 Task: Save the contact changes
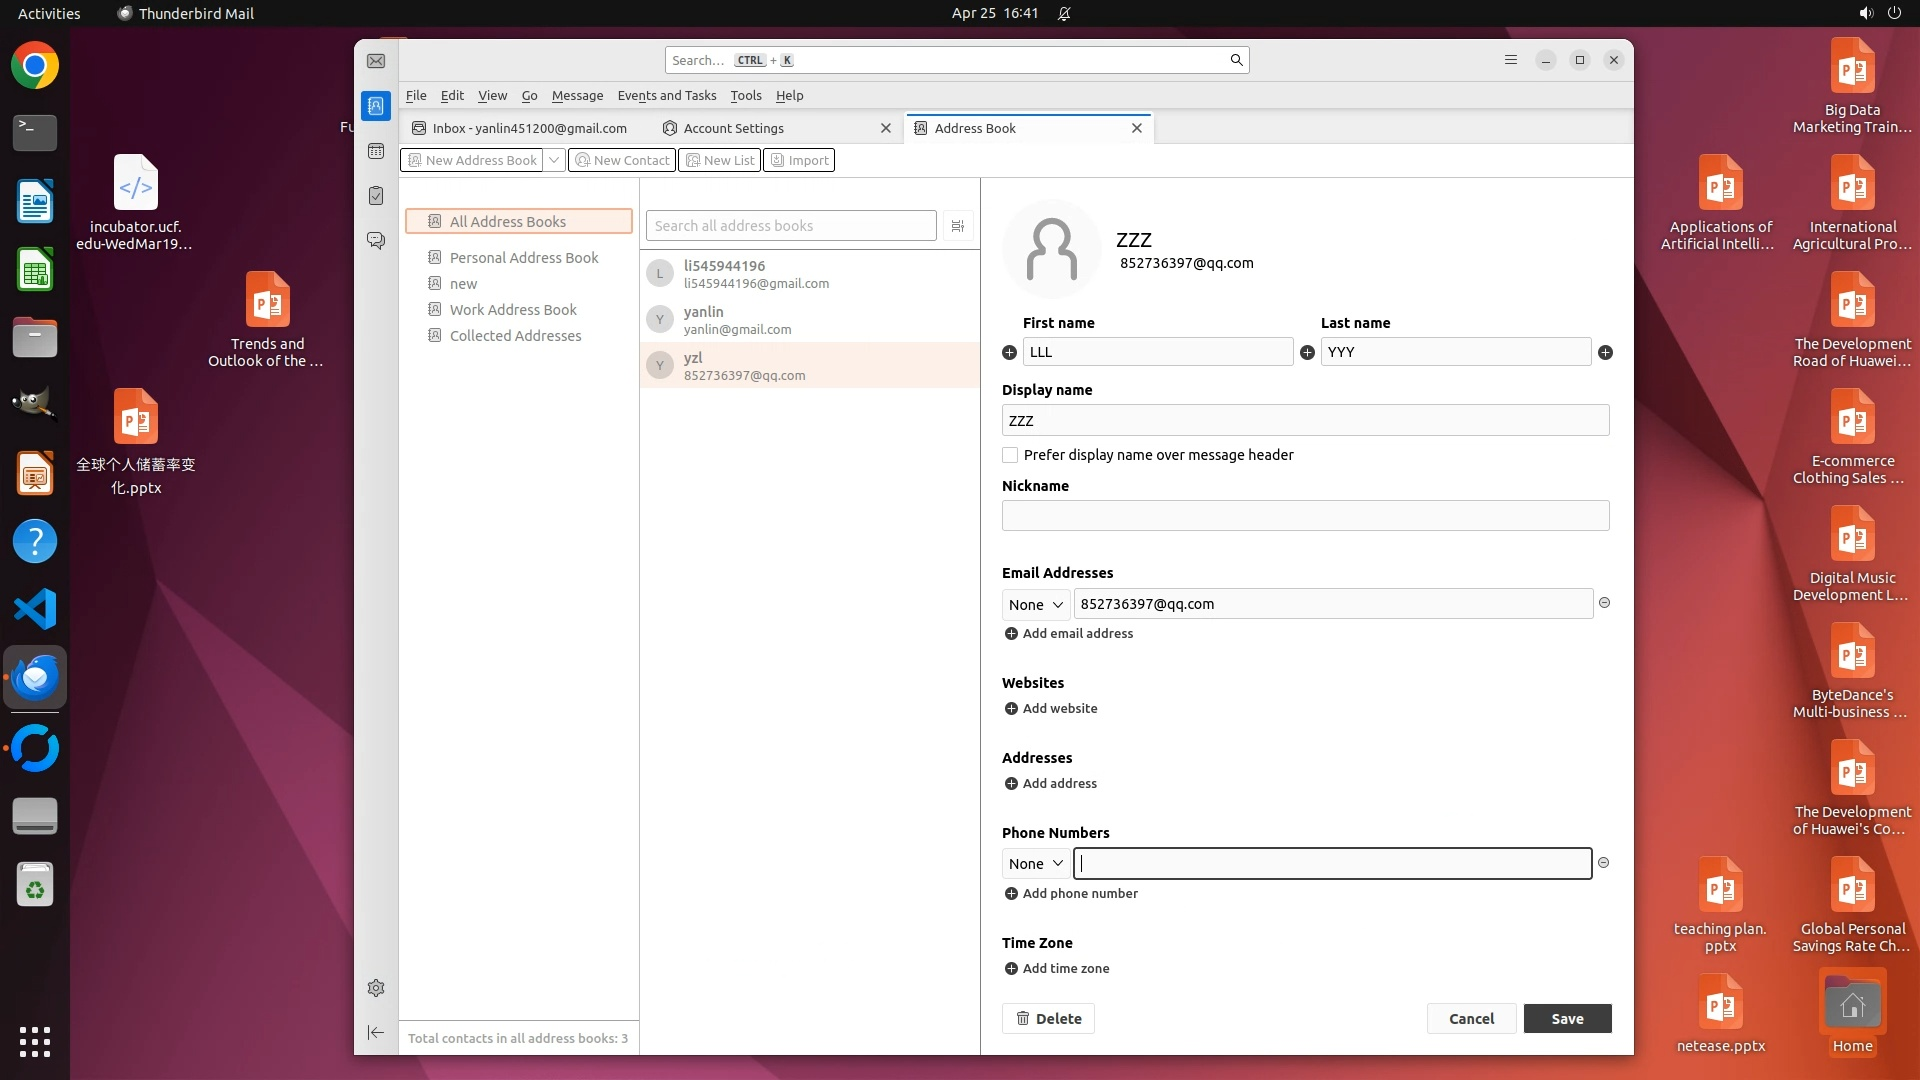pos(1567,1018)
